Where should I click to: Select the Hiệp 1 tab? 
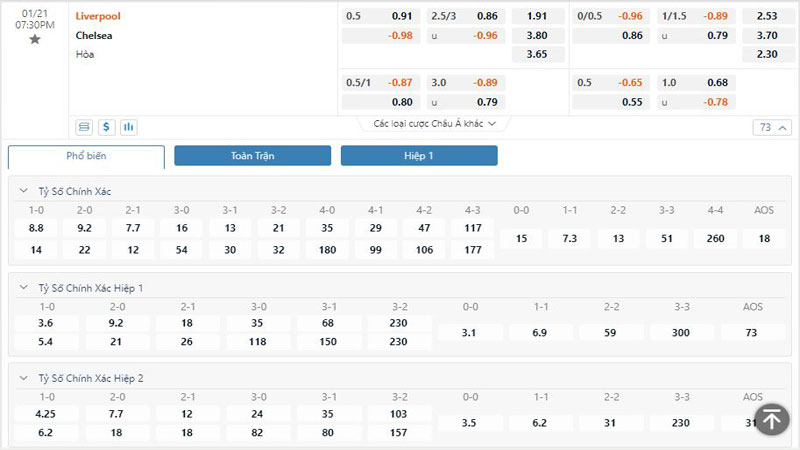(418, 156)
